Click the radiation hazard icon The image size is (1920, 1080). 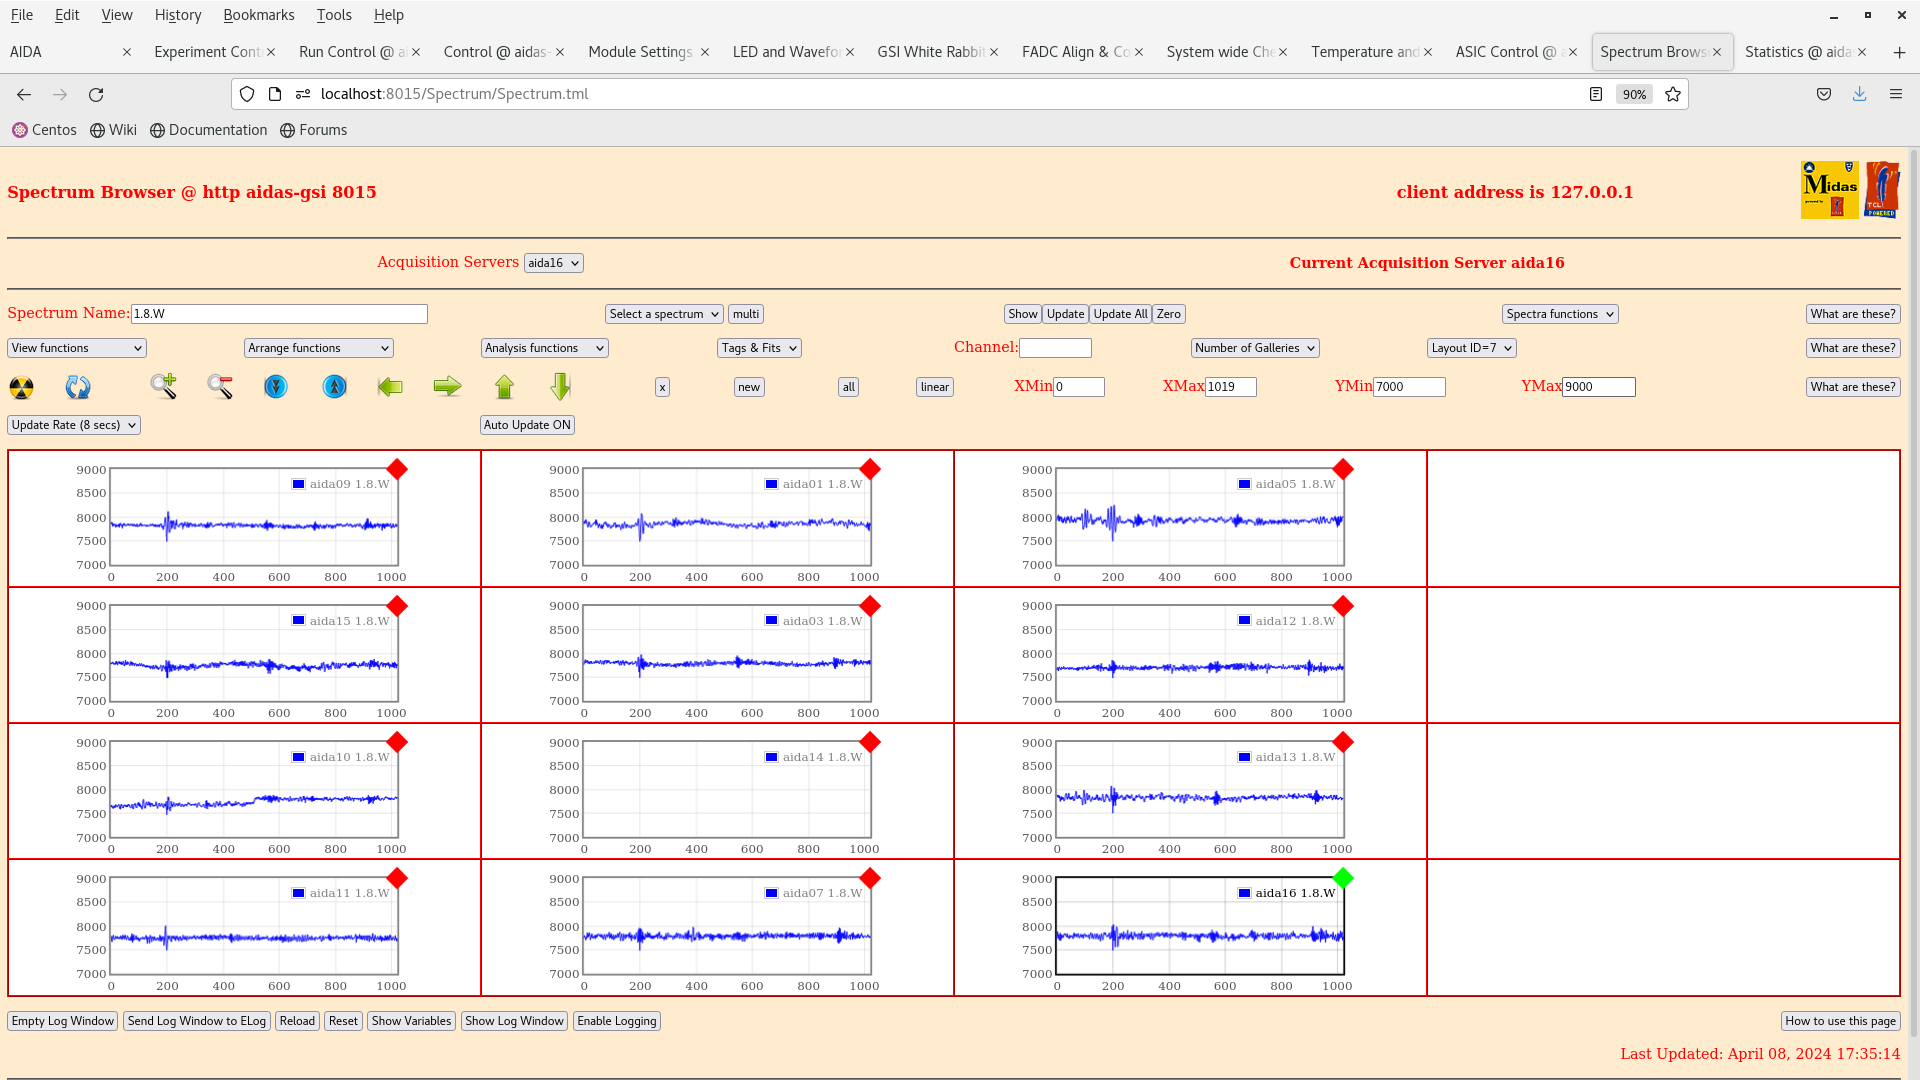click(21, 387)
